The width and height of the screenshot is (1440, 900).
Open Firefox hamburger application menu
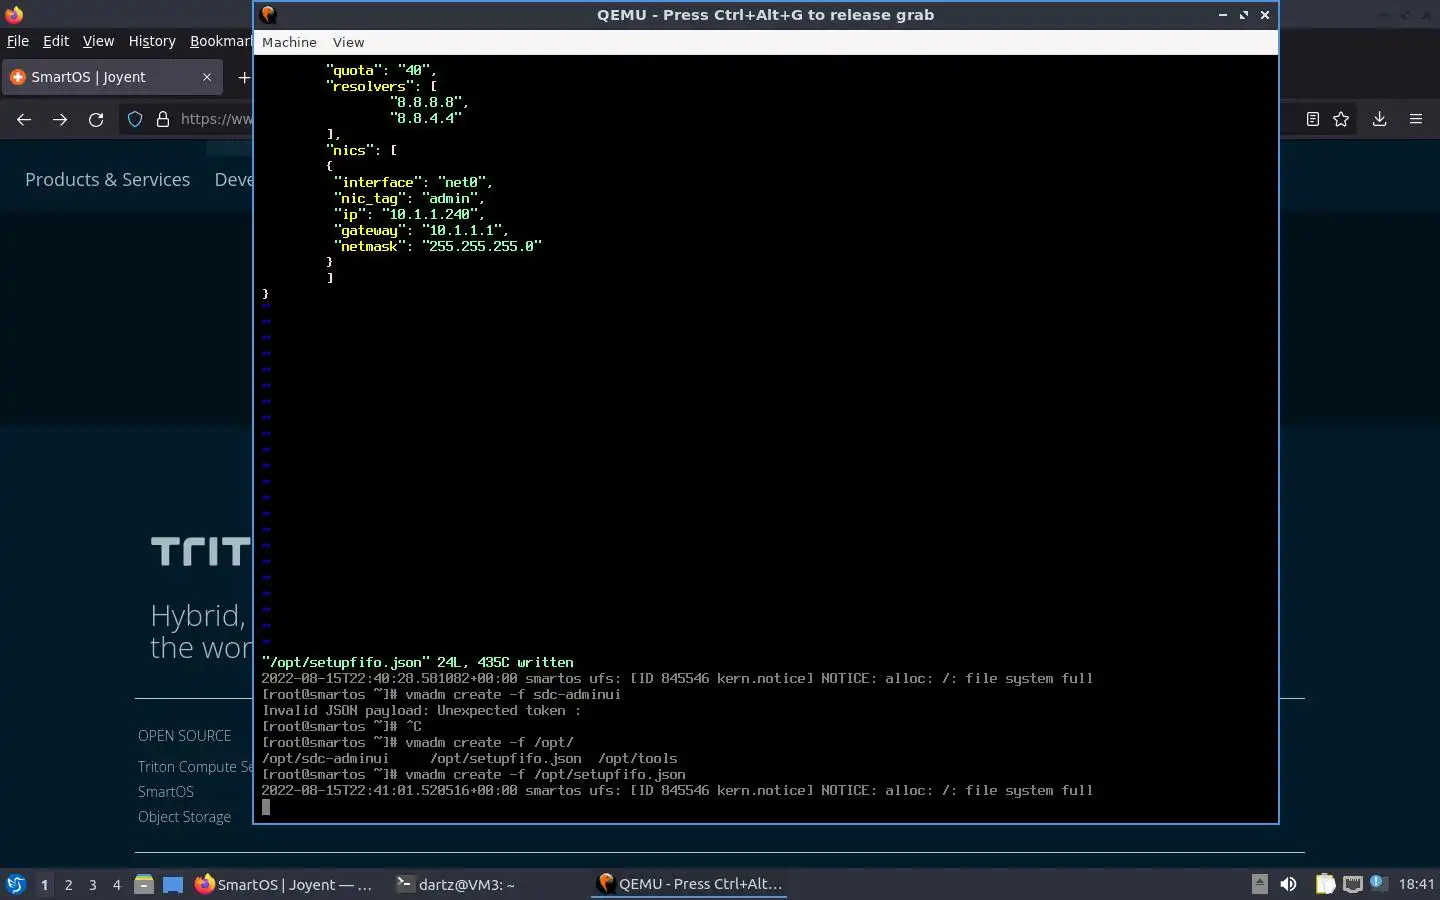click(x=1416, y=119)
